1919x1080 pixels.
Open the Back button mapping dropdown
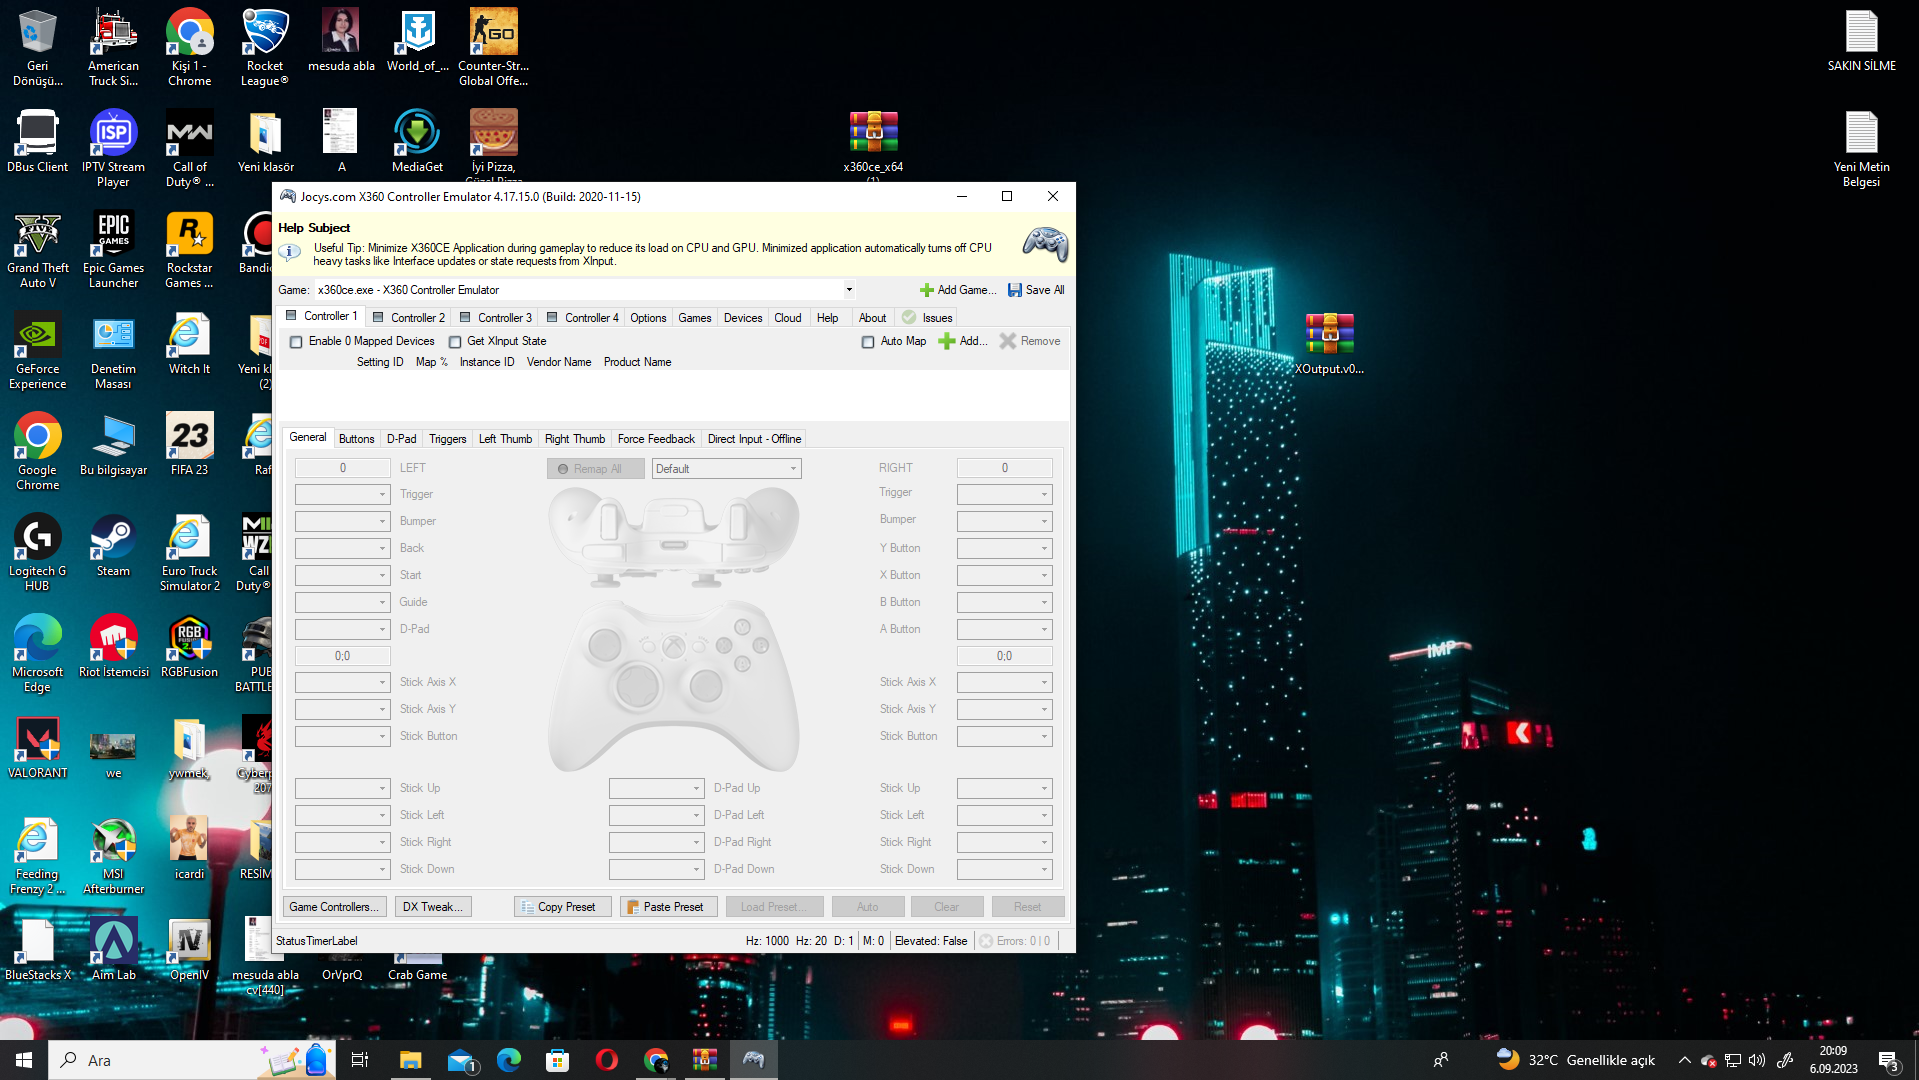(342, 549)
